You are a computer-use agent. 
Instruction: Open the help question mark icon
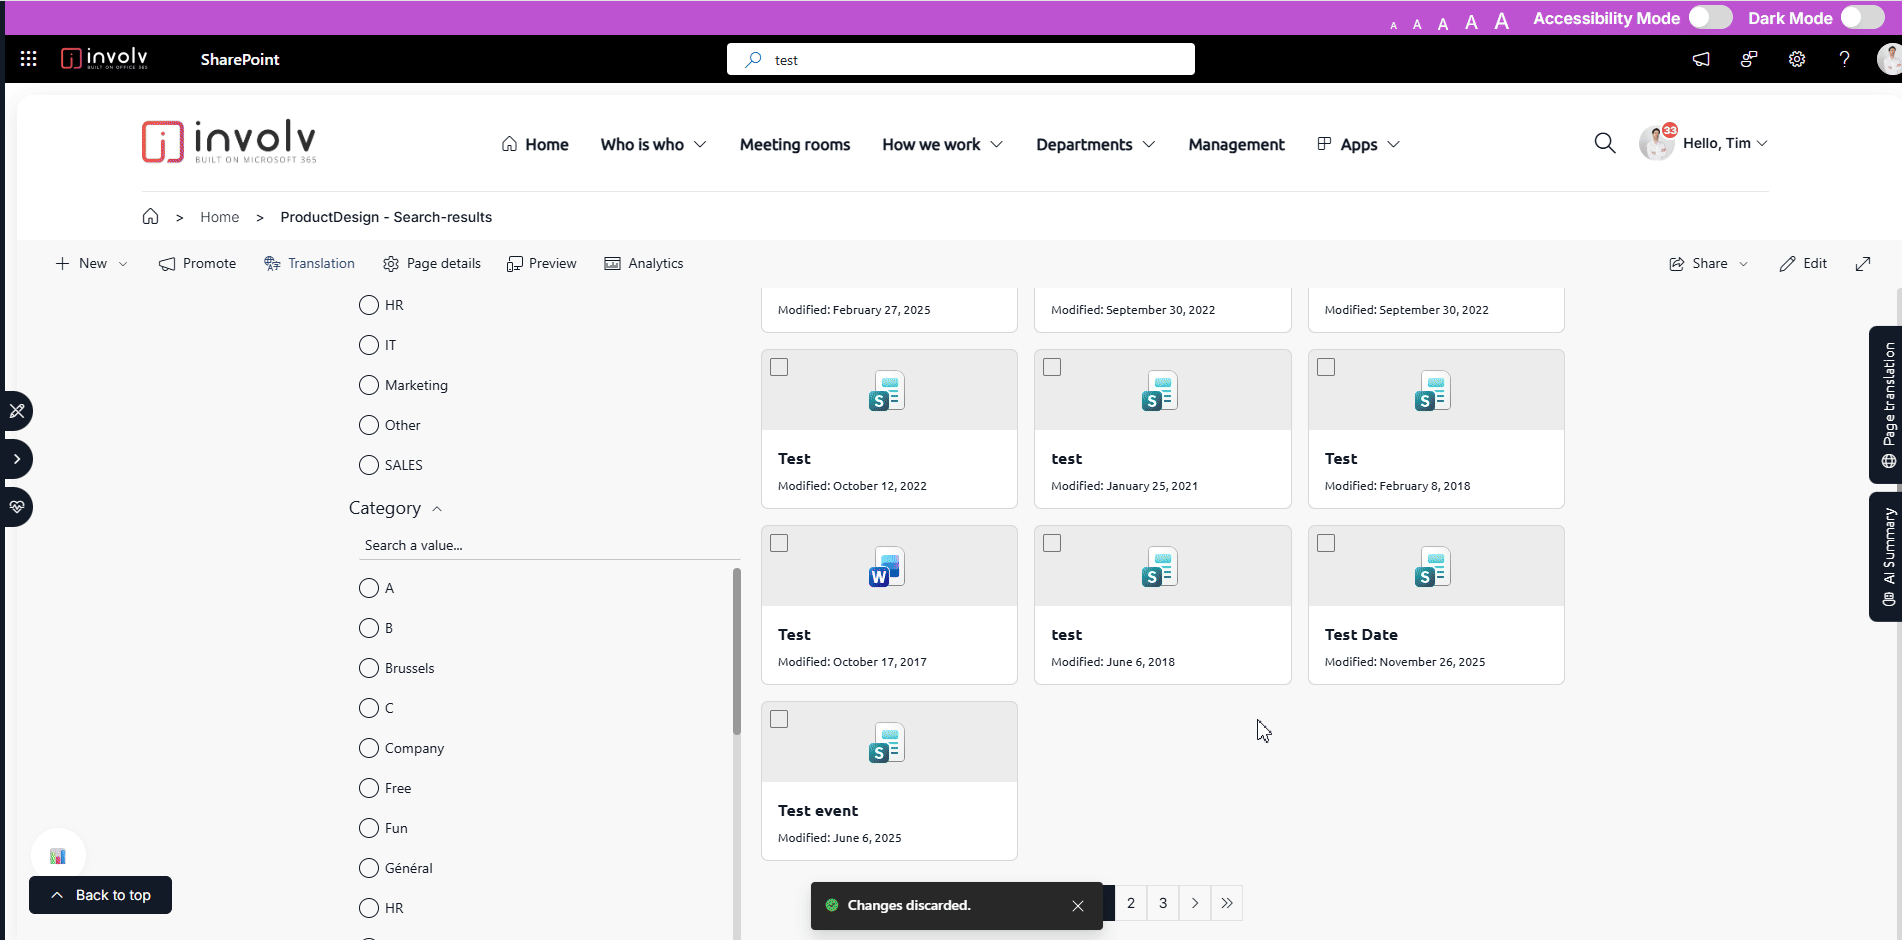(1845, 59)
